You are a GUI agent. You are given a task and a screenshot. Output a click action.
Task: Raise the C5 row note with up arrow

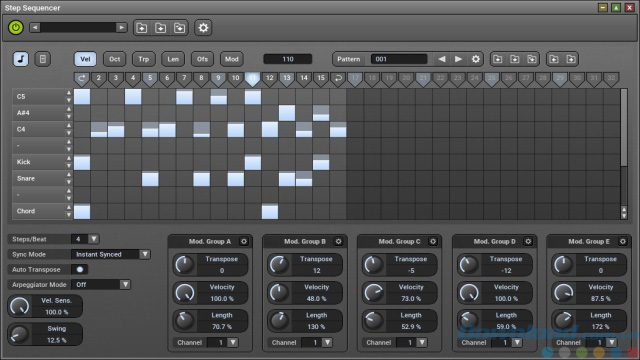click(69, 93)
